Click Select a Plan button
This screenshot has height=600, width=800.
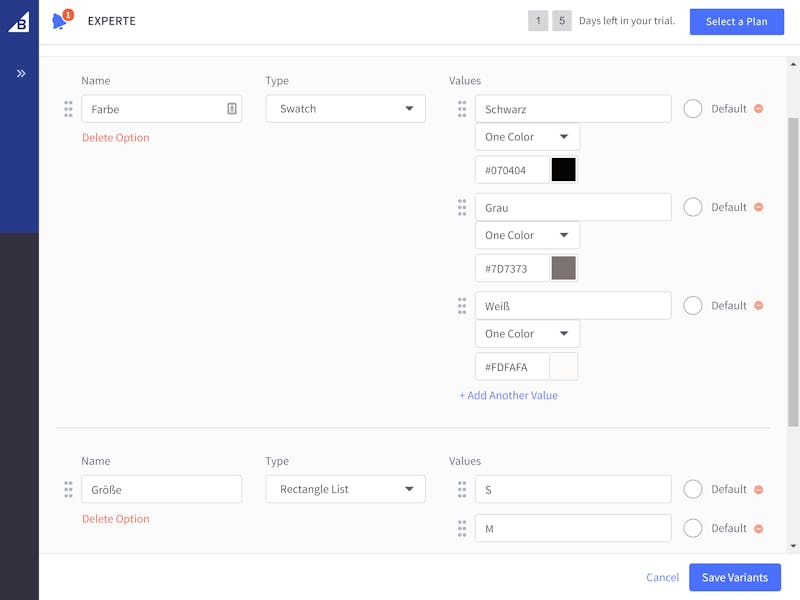737,21
